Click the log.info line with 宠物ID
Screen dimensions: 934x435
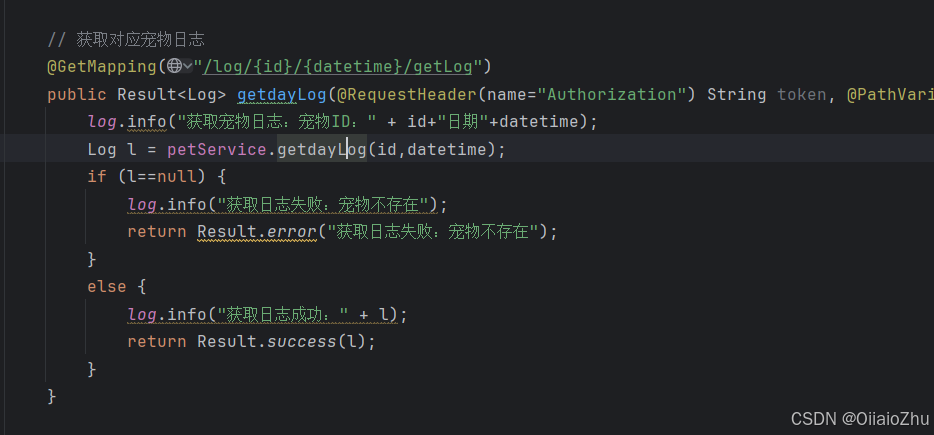(343, 122)
